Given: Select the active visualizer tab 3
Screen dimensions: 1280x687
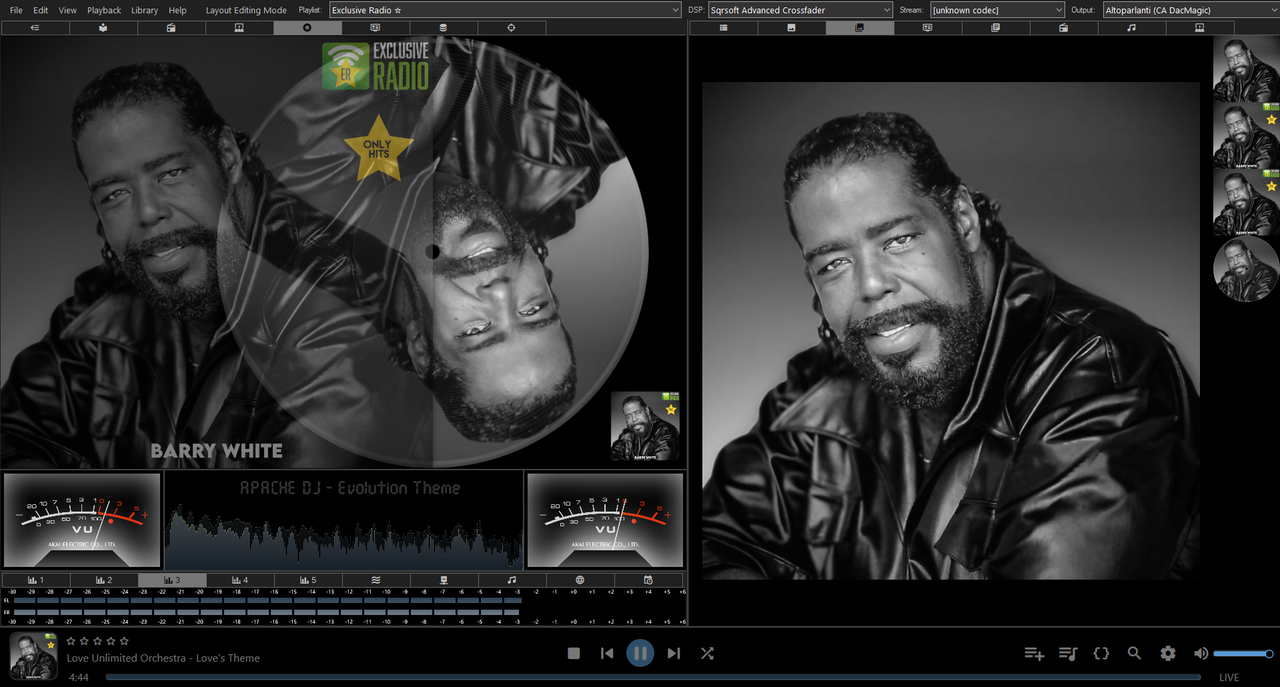Looking at the screenshot, I should (x=172, y=580).
